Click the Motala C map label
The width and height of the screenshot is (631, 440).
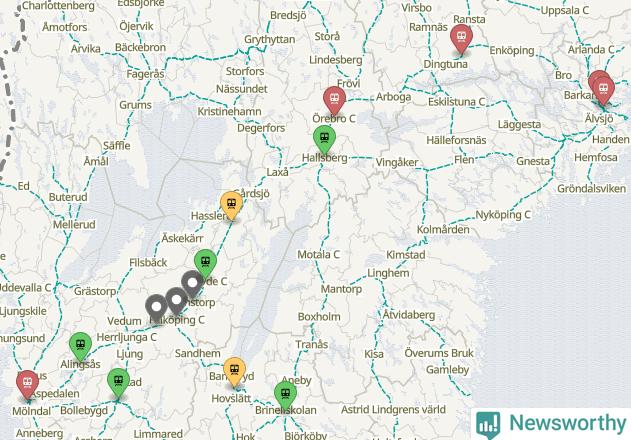point(318,254)
